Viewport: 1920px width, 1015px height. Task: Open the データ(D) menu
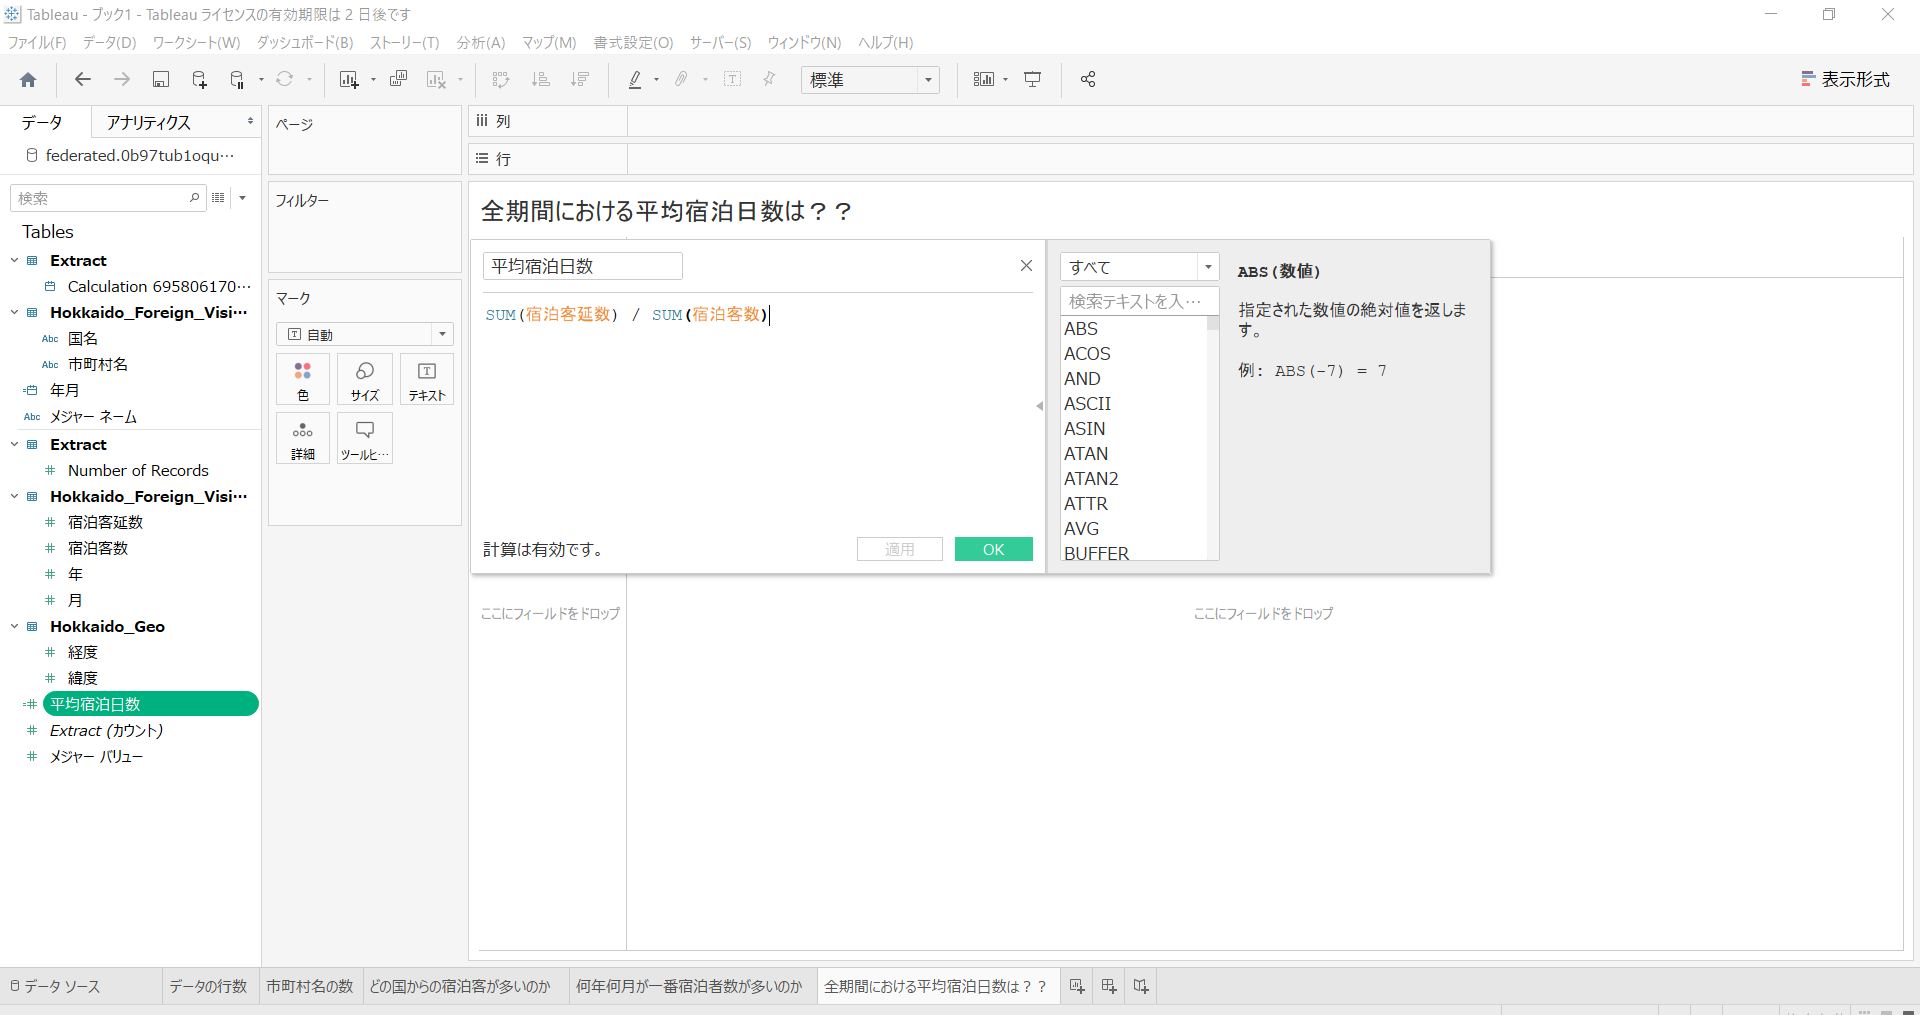click(x=109, y=42)
